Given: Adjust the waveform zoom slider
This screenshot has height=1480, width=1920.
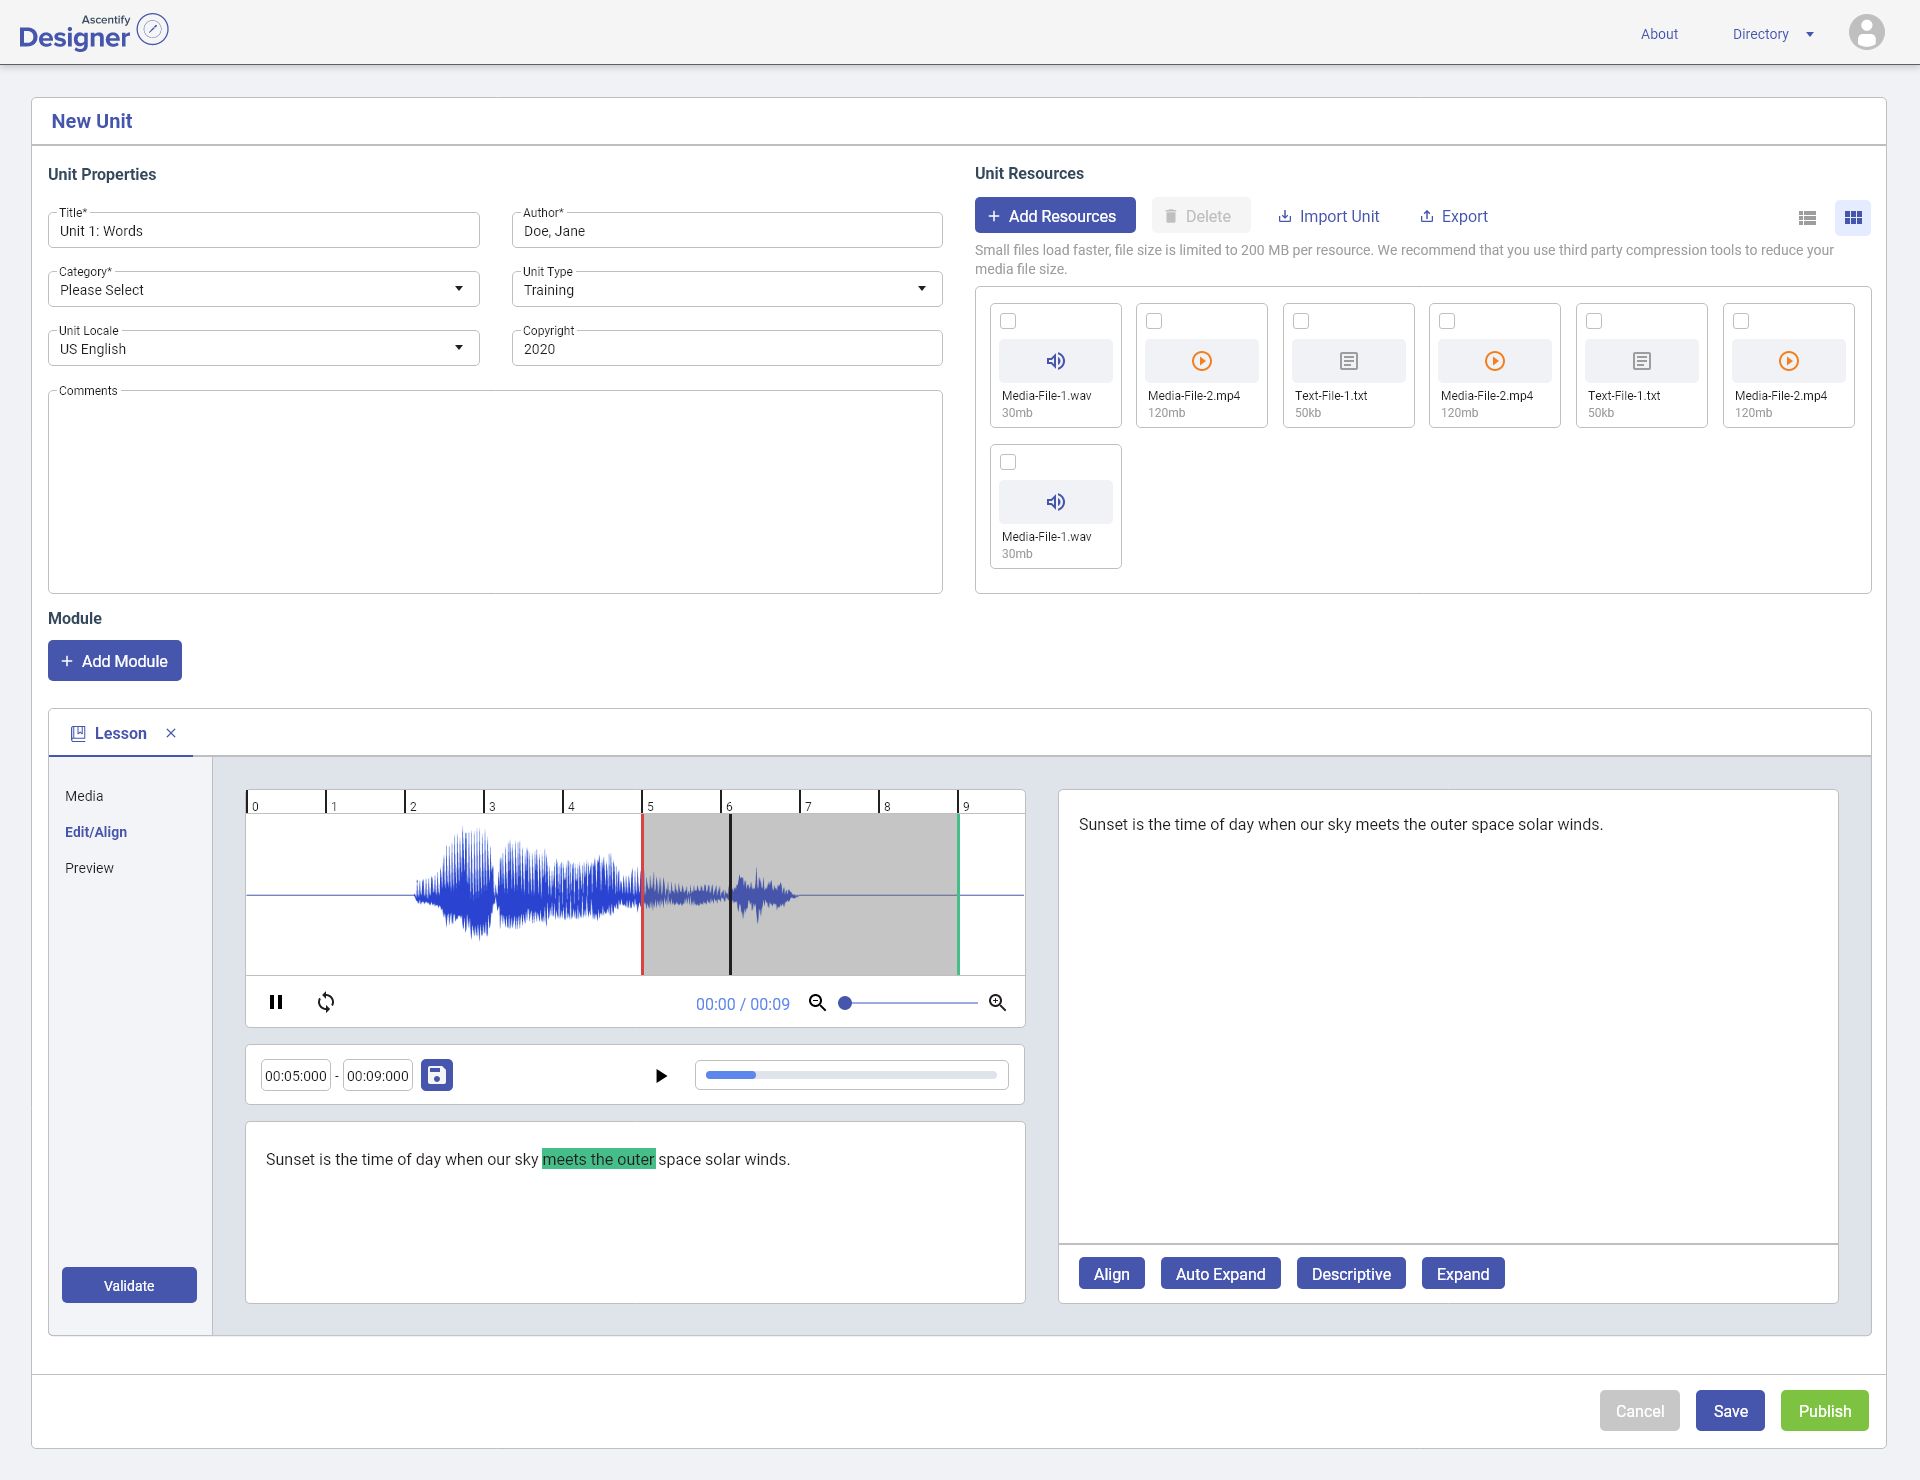Looking at the screenshot, I should (910, 1003).
